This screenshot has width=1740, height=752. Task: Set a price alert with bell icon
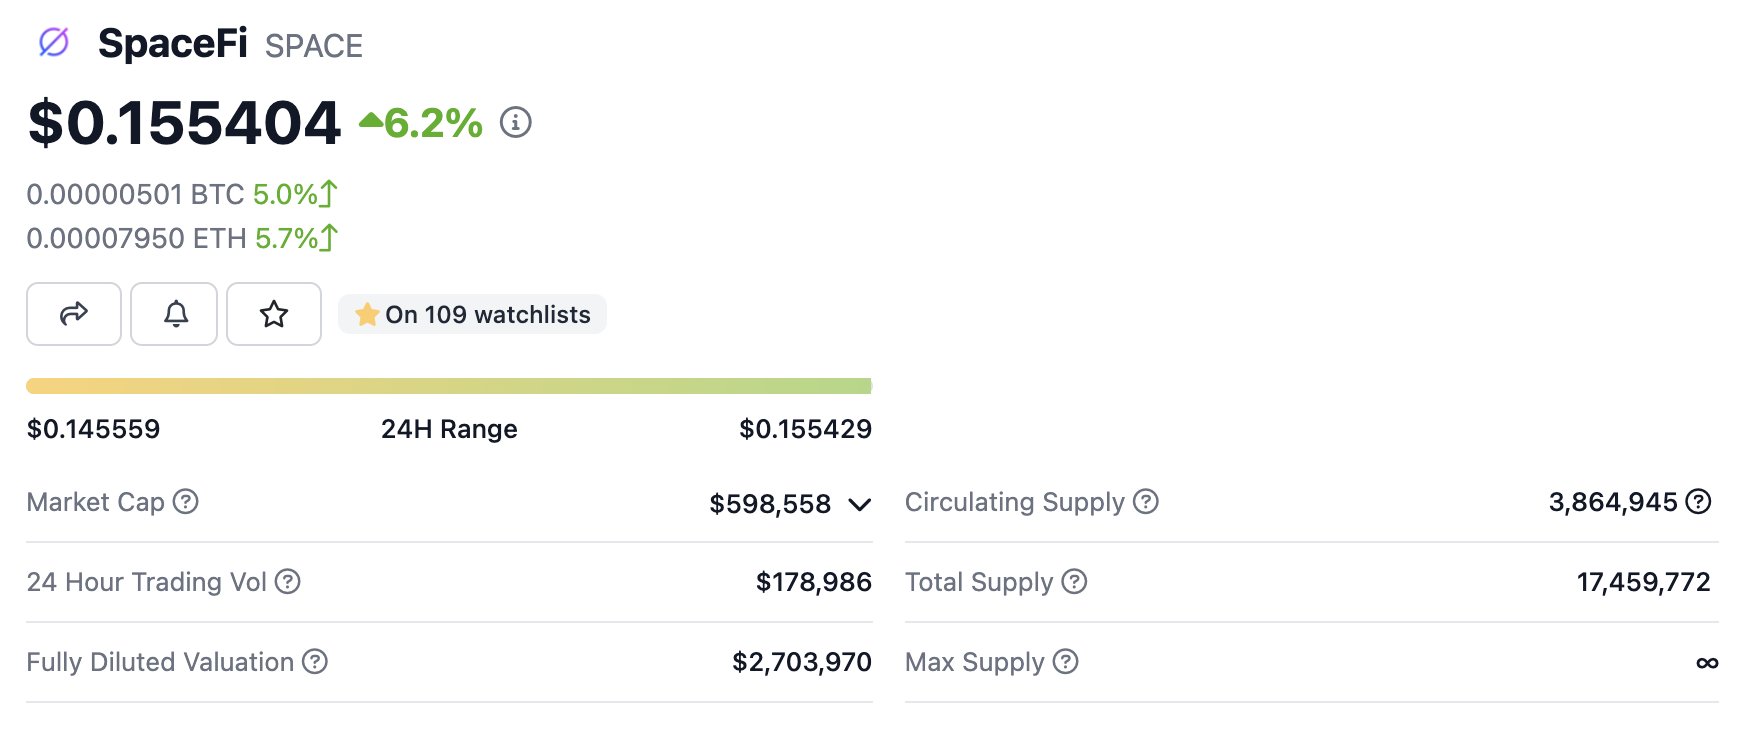[175, 314]
